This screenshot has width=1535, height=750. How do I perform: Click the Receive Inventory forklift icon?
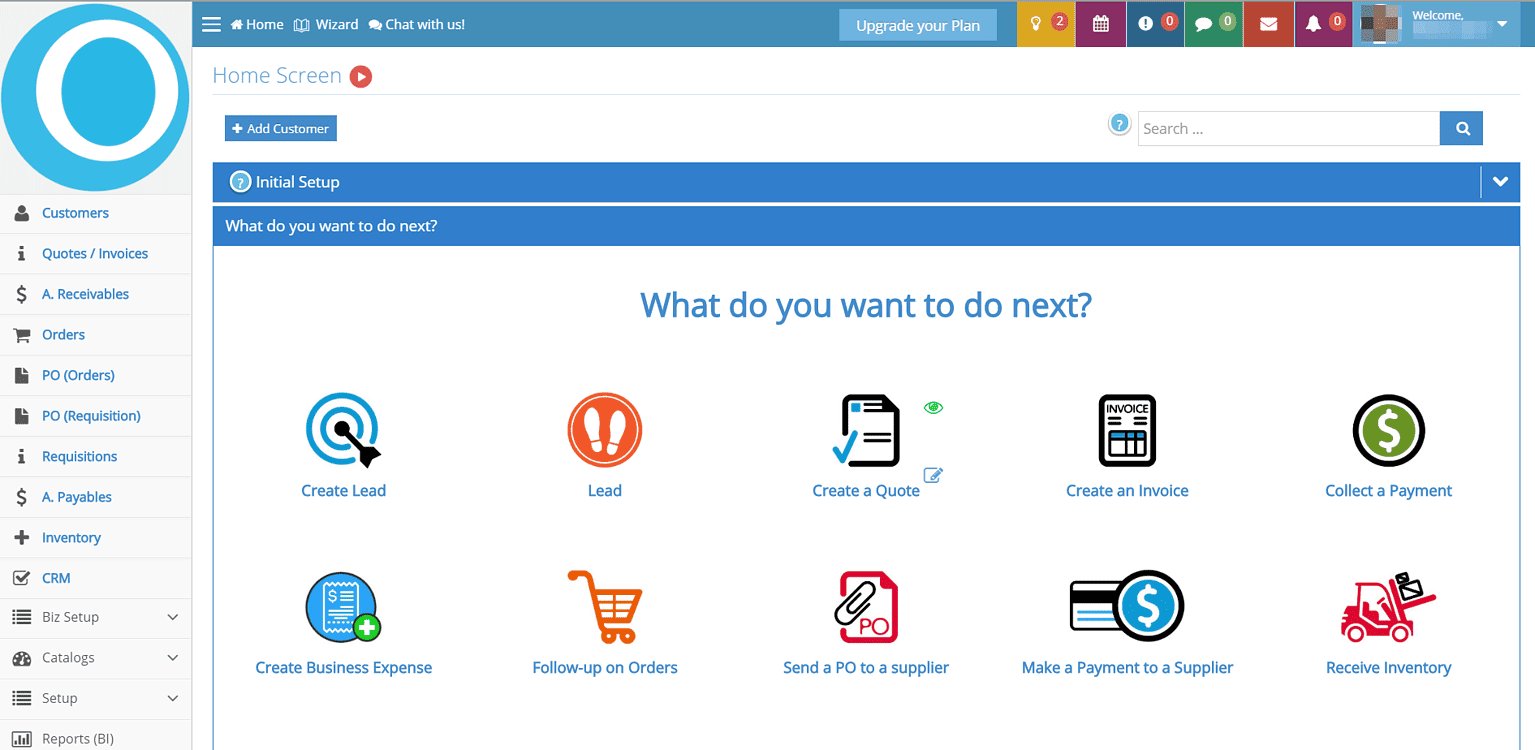pyautogui.click(x=1388, y=607)
